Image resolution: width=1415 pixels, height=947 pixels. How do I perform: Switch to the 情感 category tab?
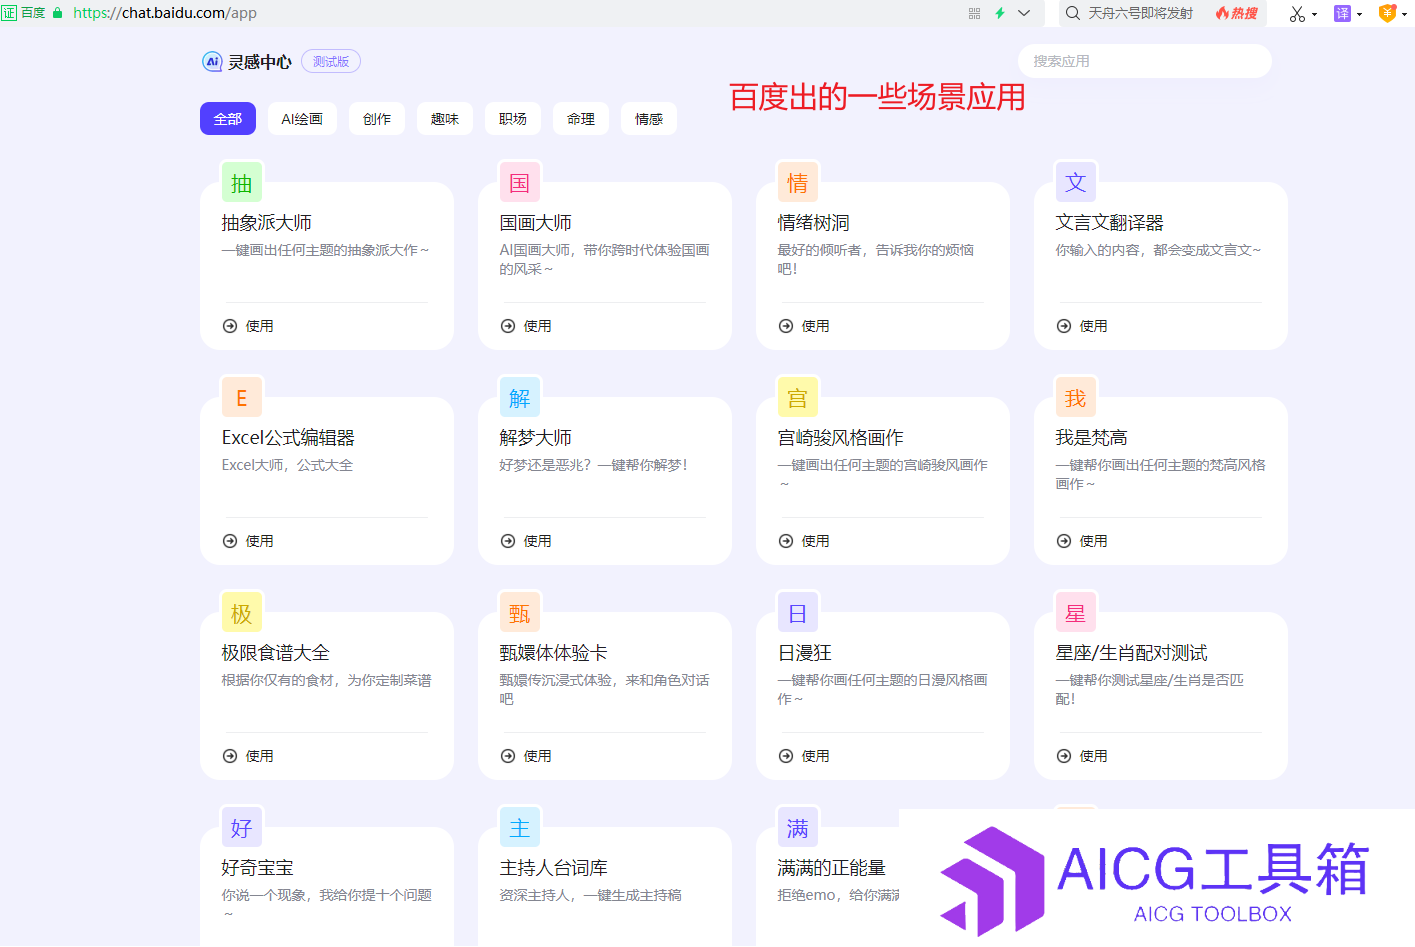point(649,119)
